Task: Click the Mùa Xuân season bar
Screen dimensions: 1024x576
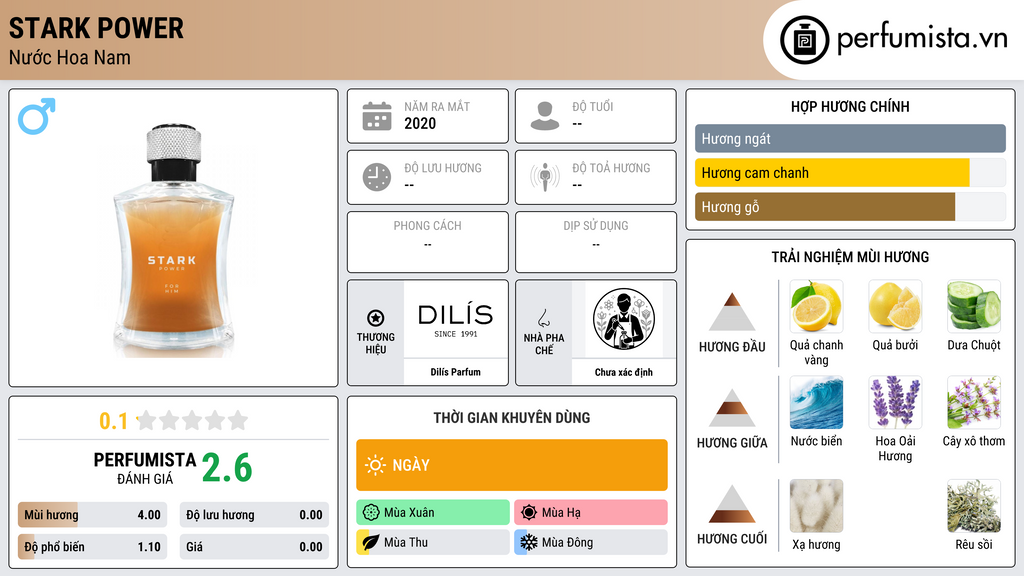Action: 433,513
